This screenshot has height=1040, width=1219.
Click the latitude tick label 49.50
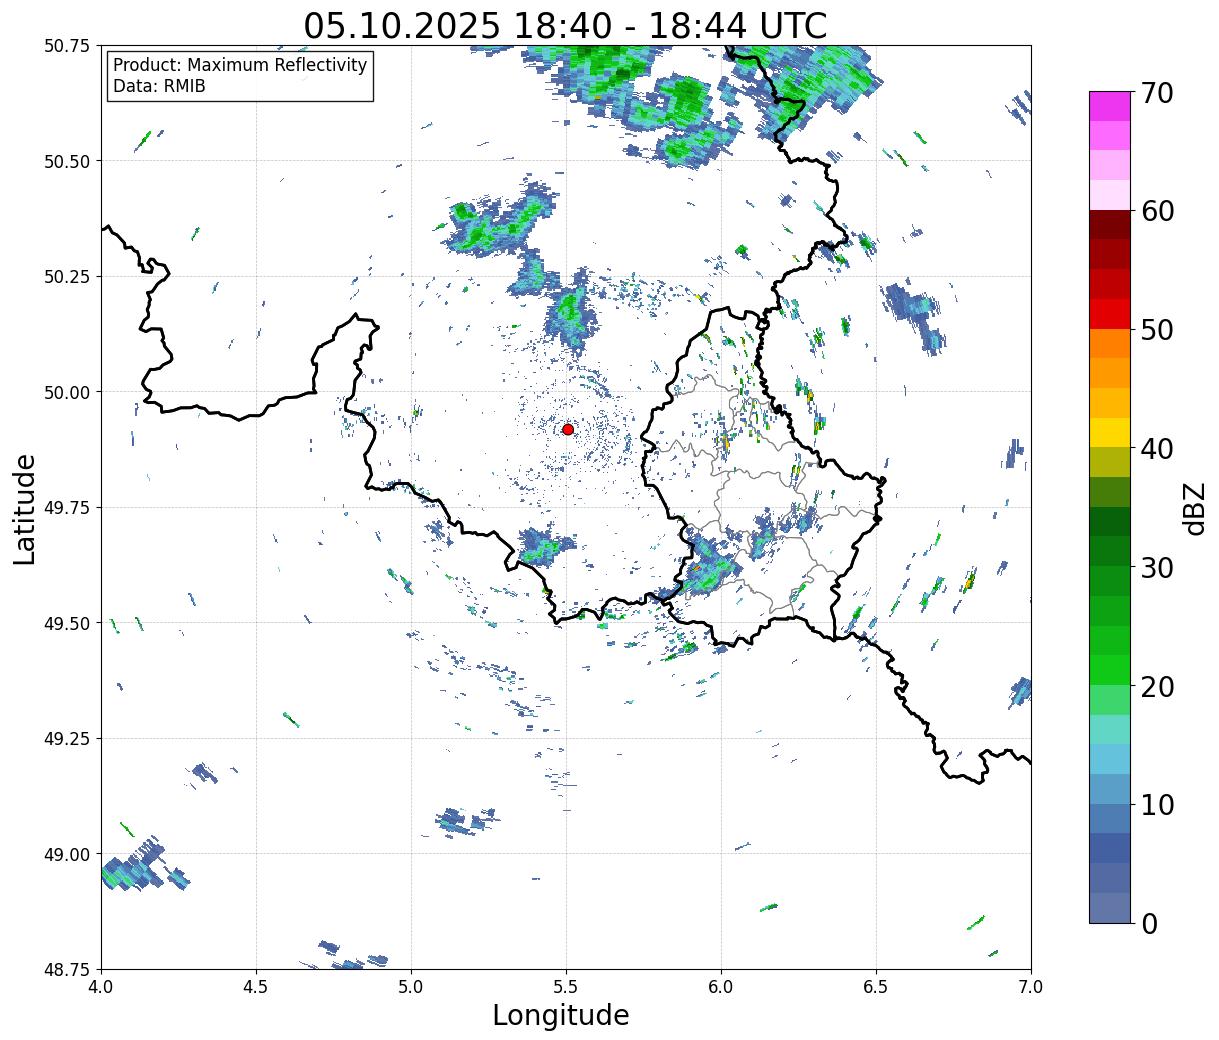coord(67,623)
